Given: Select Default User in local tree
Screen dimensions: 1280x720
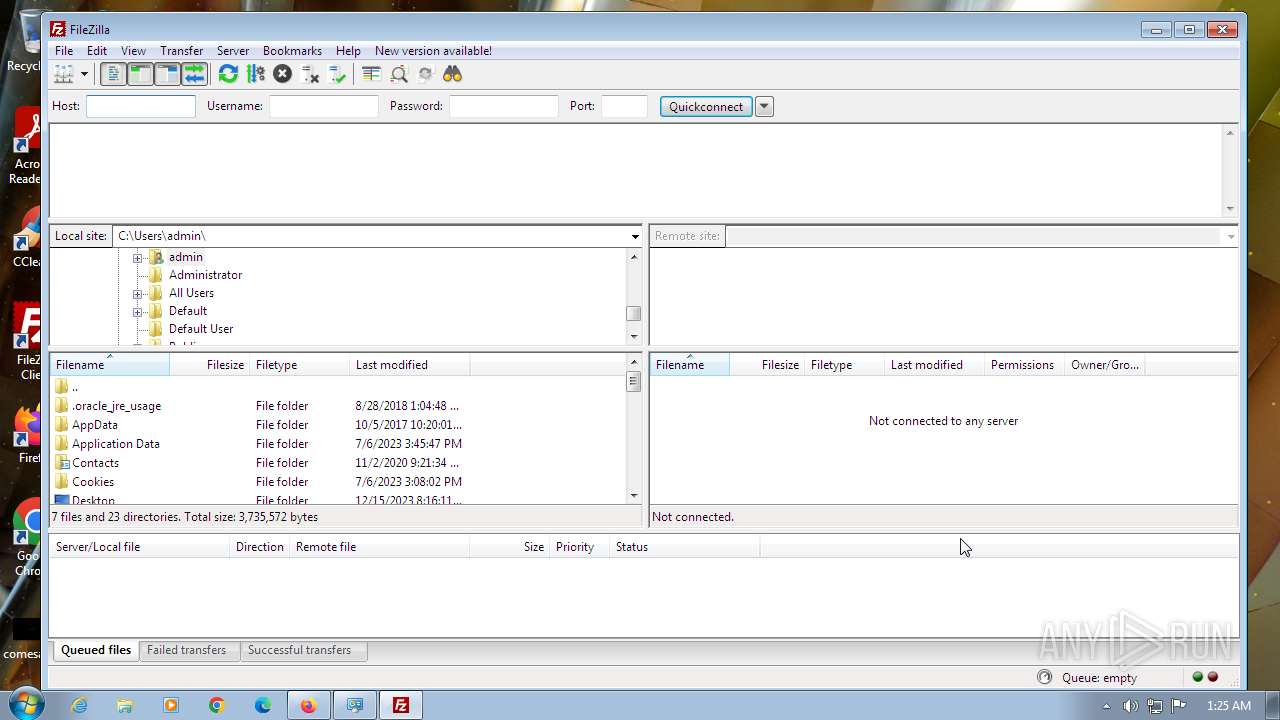Looking at the screenshot, I should [201, 329].
